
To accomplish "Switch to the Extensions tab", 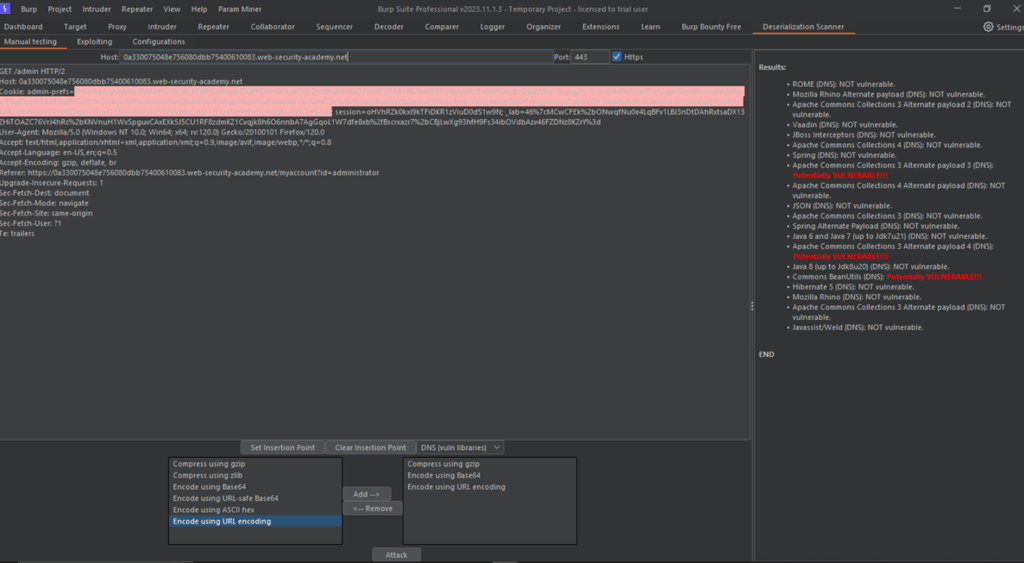I will click(x=601, y=27).
